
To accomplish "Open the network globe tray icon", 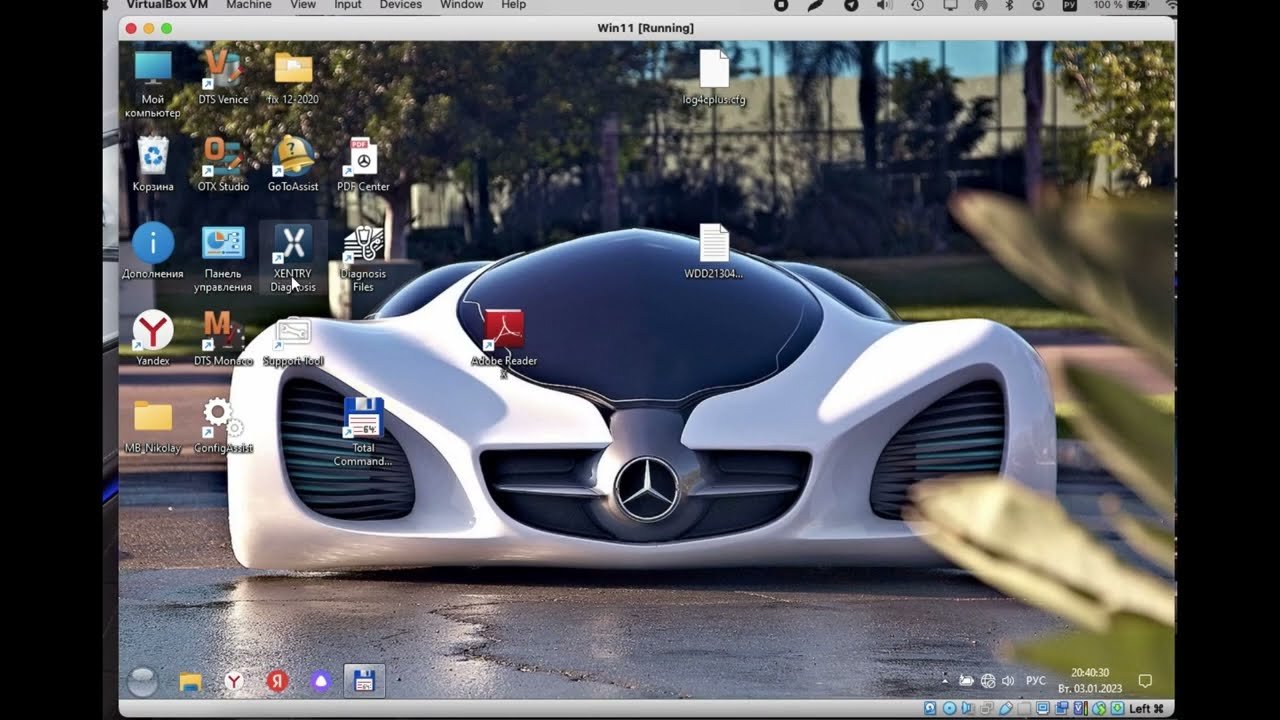I will (x=988, y=681).
